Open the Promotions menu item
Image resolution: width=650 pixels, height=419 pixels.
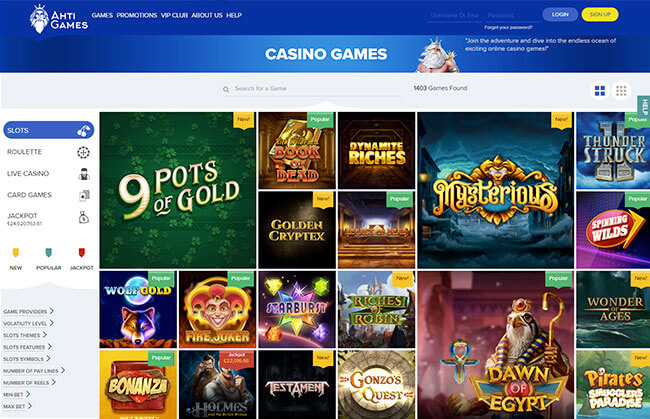[x=137, y=15]
